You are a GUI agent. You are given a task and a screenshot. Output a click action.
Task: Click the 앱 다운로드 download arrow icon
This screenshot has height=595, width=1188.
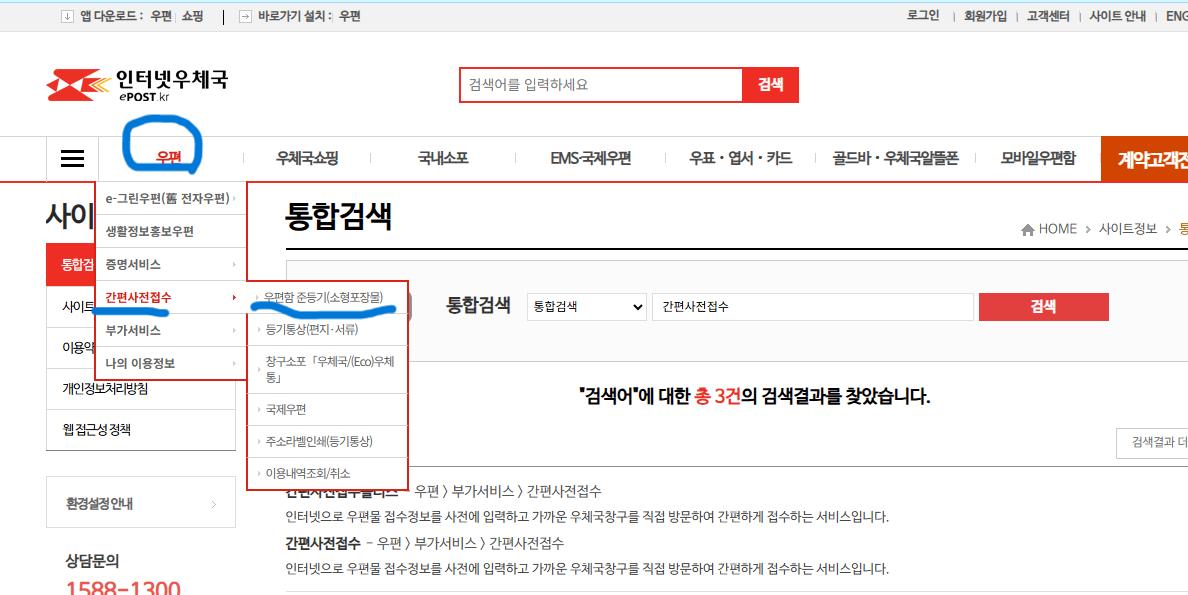pos(67,16)
